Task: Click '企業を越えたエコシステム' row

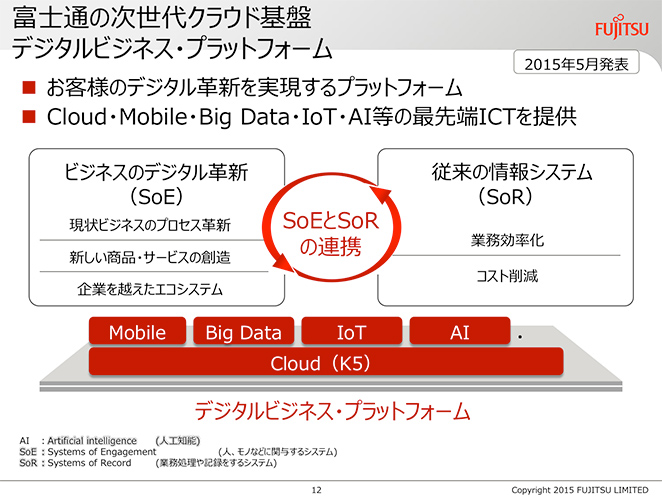Action: click(150, 289)
